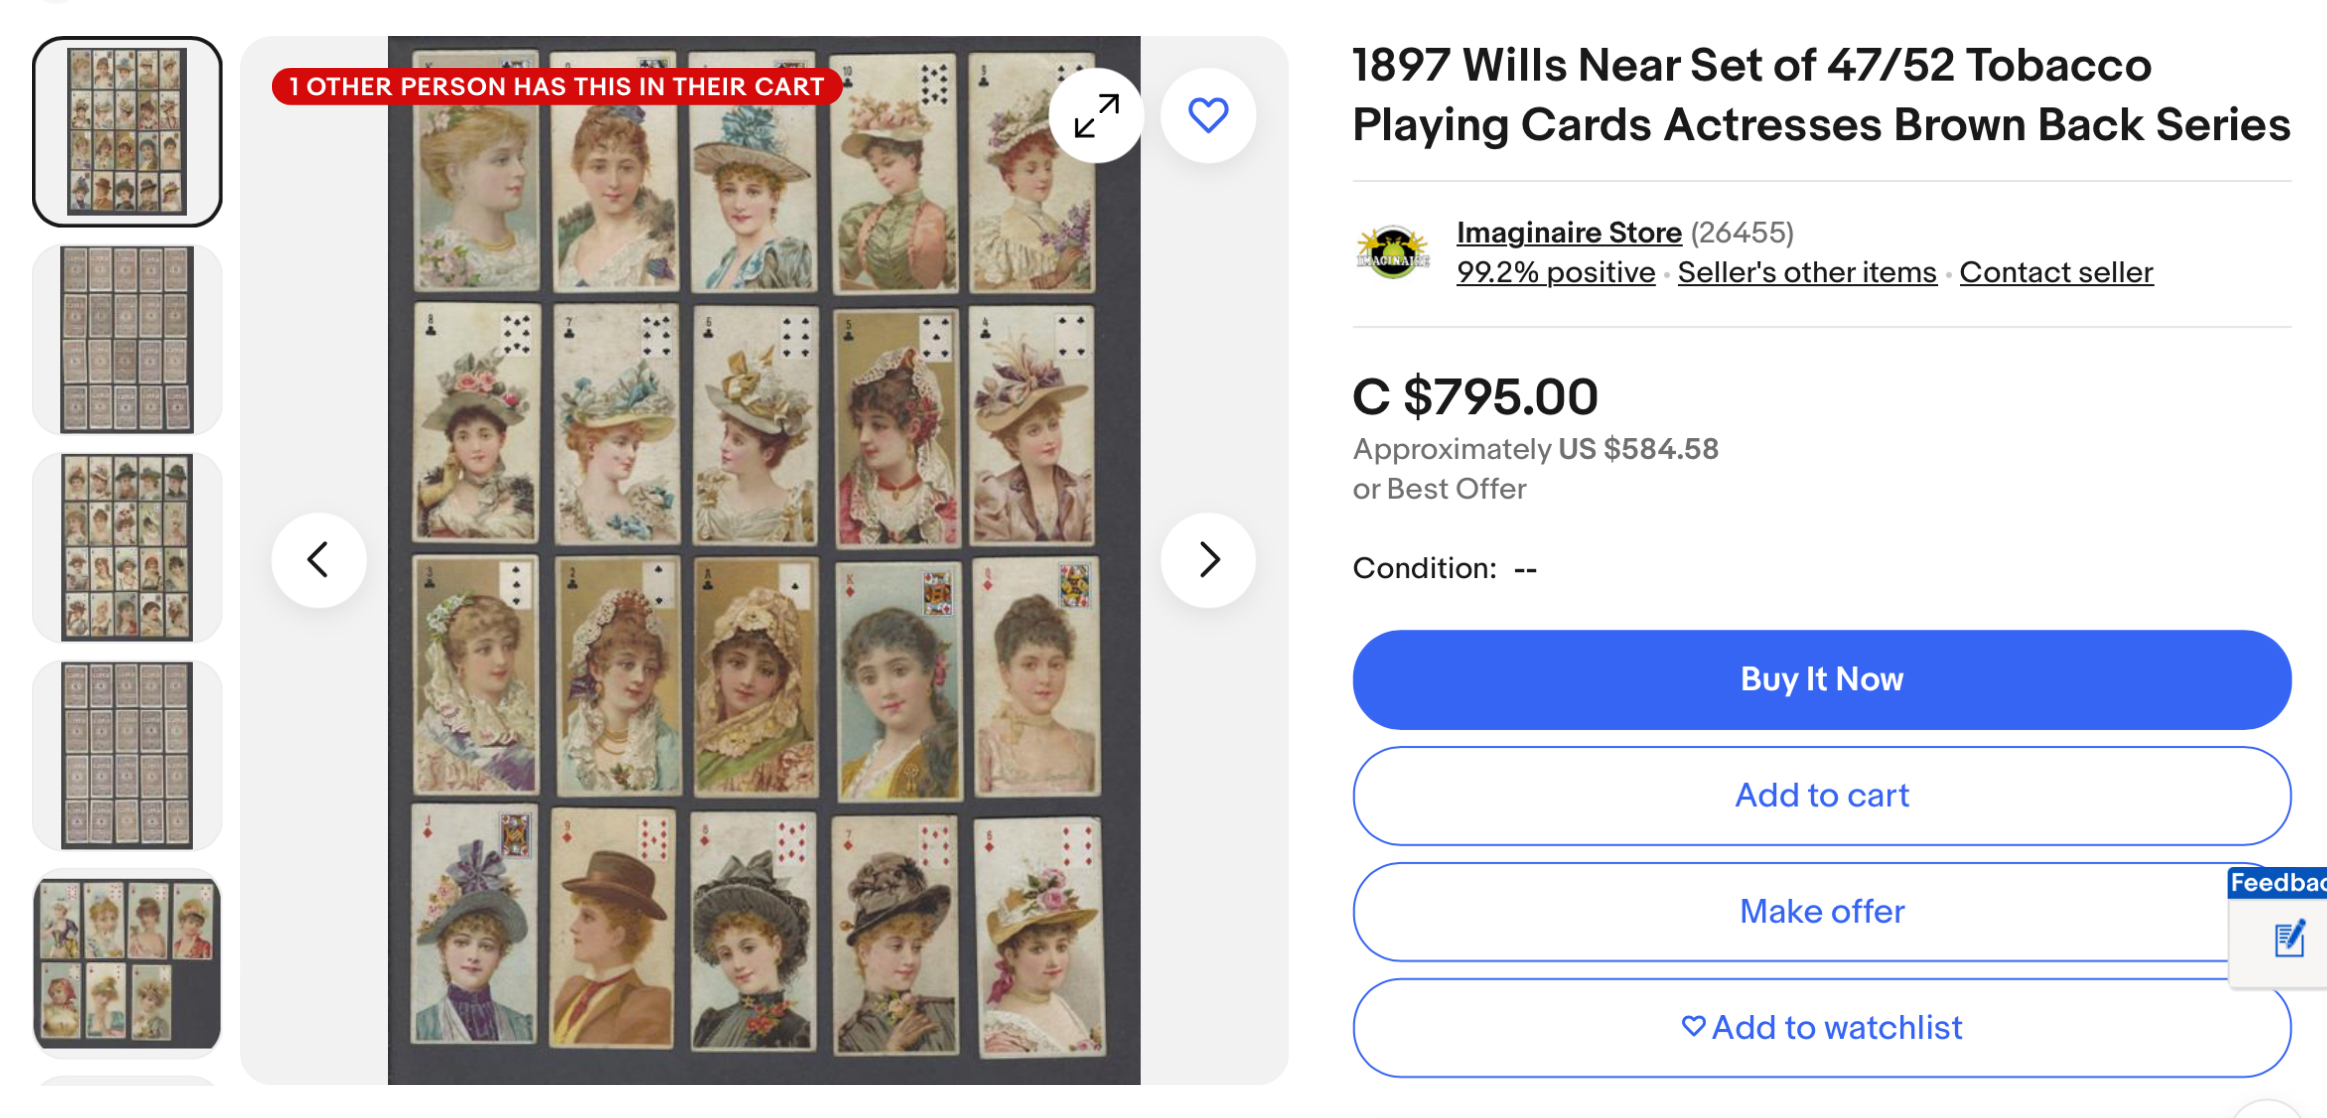Screen dimensions: 2327x1118
Task: Go to the previous gallery image
Action: tap(318, 560)
